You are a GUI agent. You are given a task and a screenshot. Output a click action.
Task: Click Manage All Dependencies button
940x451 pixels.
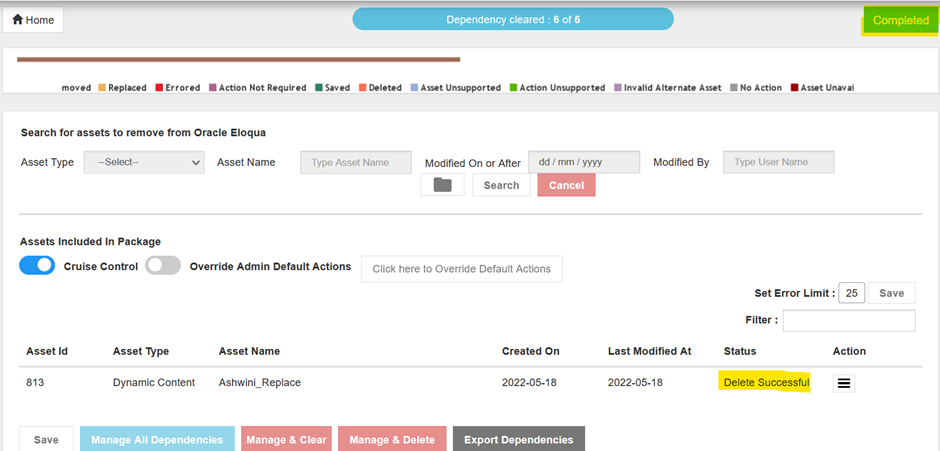pos(157,440)
